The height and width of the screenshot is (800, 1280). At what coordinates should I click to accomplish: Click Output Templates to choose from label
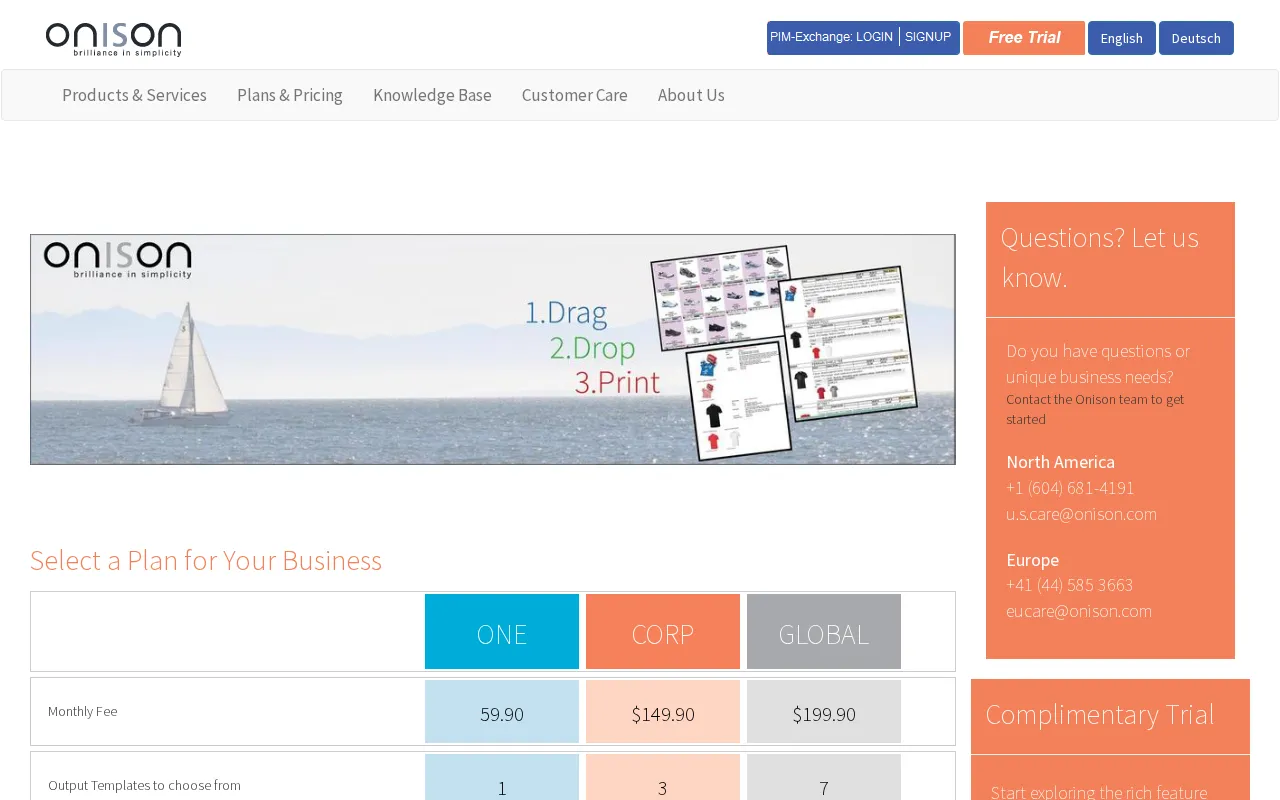(144, 785)
